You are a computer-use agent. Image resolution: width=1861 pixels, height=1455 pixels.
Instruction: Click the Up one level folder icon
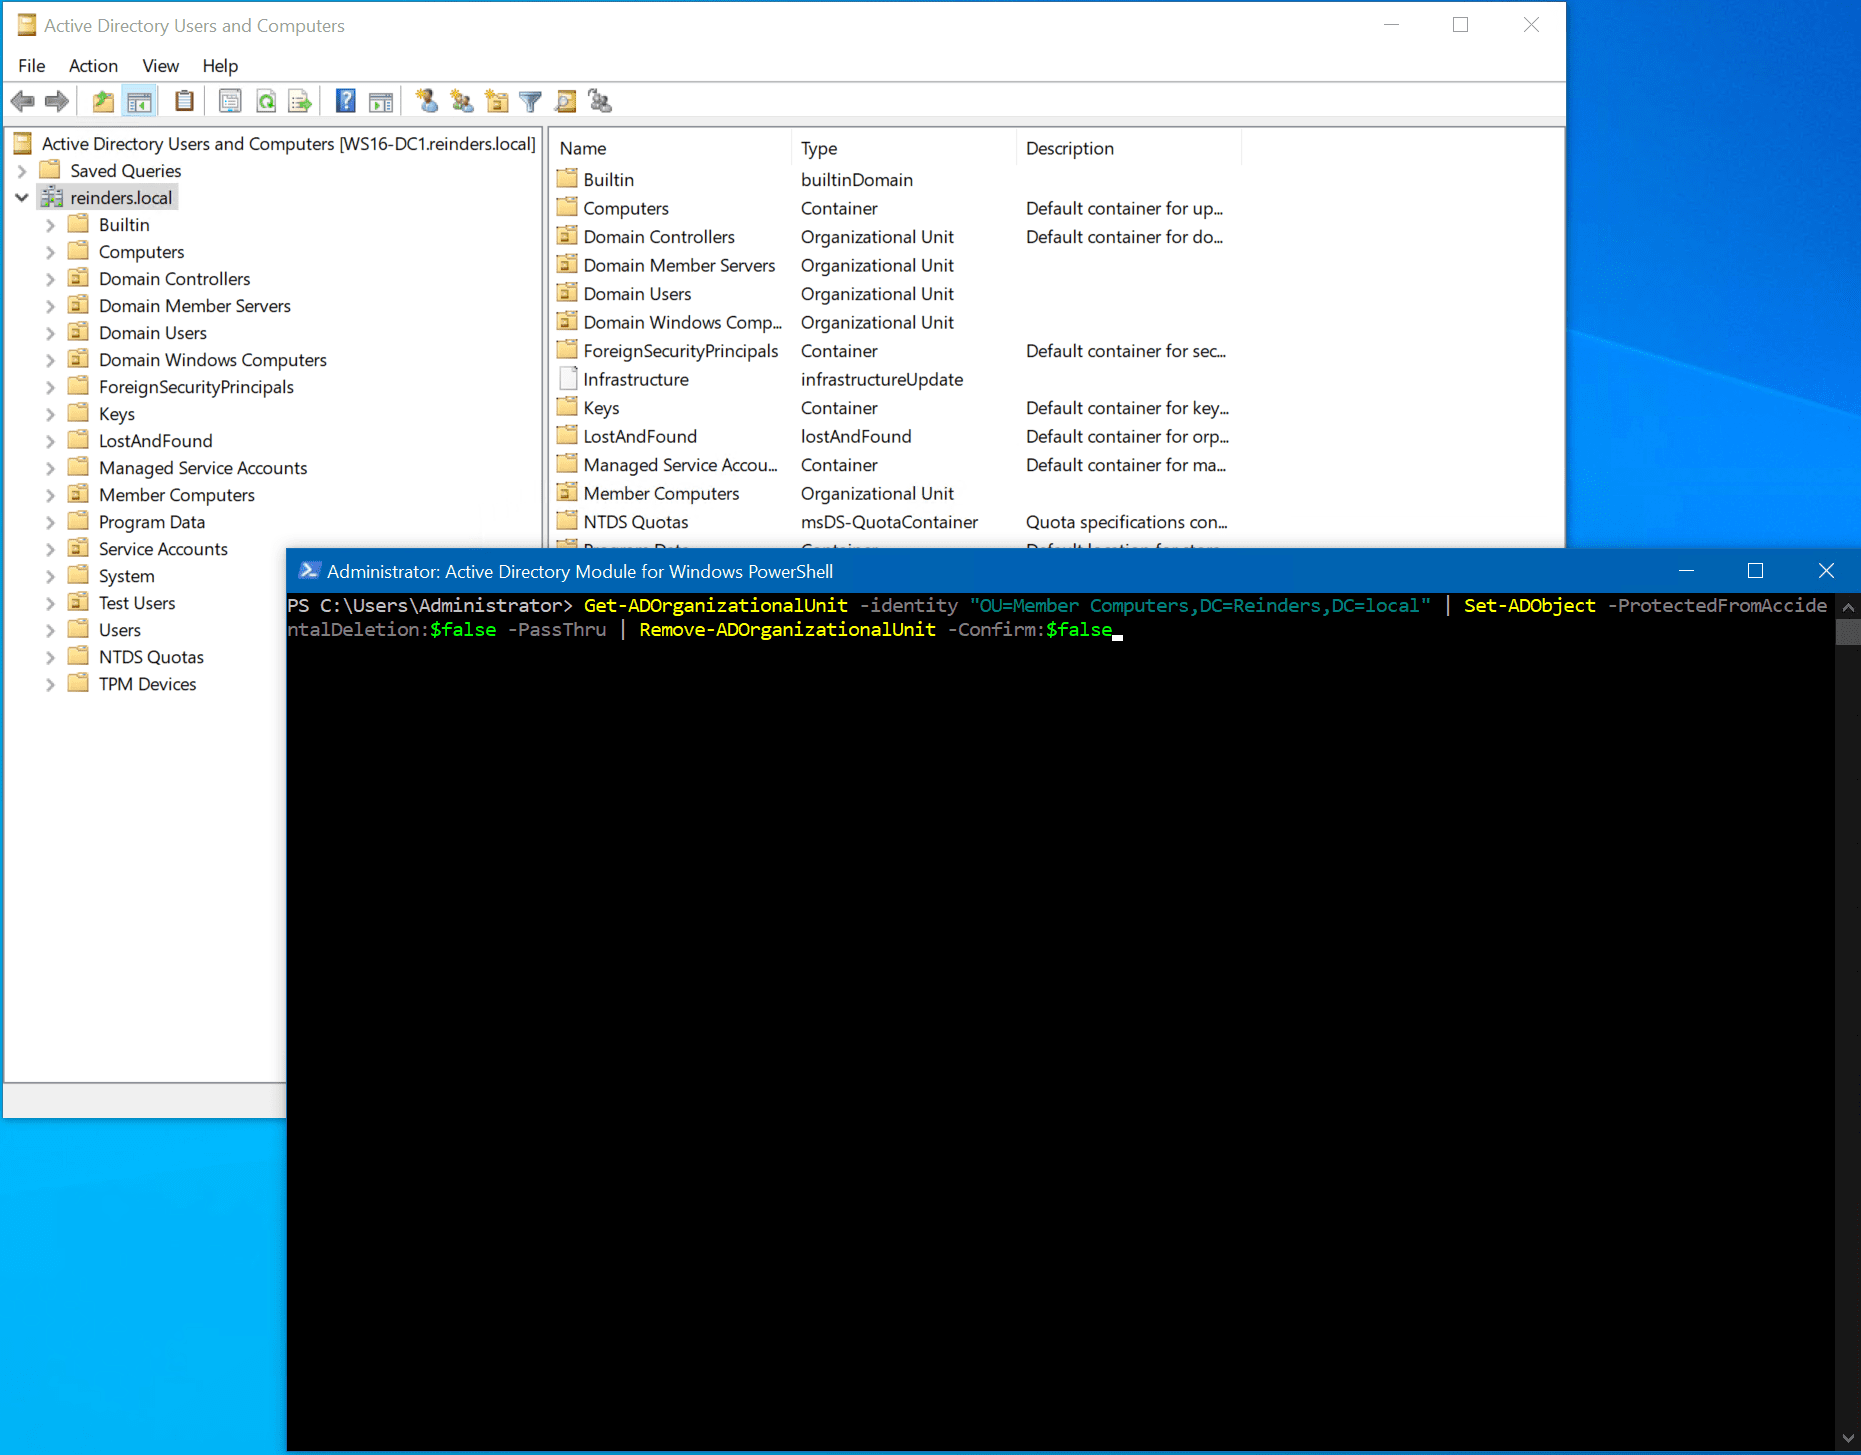click(x=103, y=101)
